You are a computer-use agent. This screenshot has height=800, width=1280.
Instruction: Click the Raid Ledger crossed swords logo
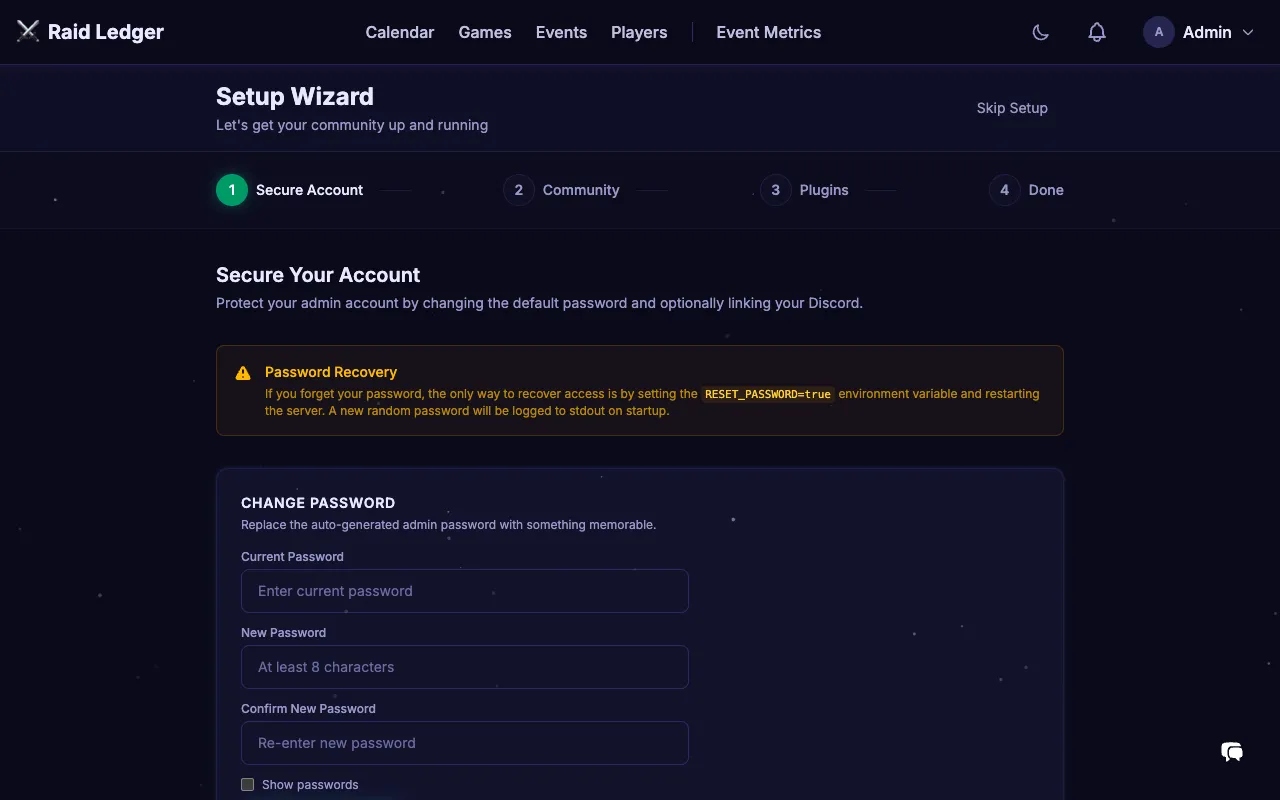(27, 30)
